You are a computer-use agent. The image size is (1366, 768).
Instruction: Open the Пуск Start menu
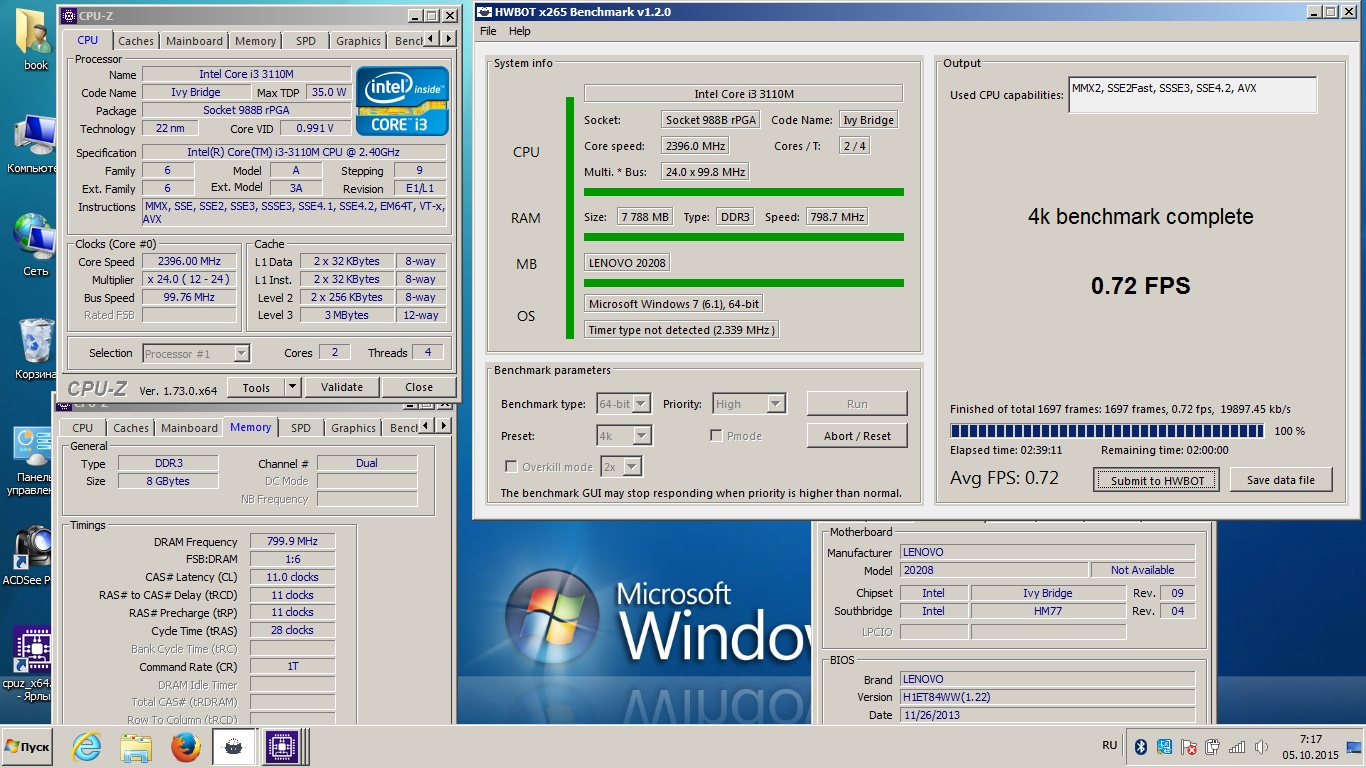click(x=27, y=747)
